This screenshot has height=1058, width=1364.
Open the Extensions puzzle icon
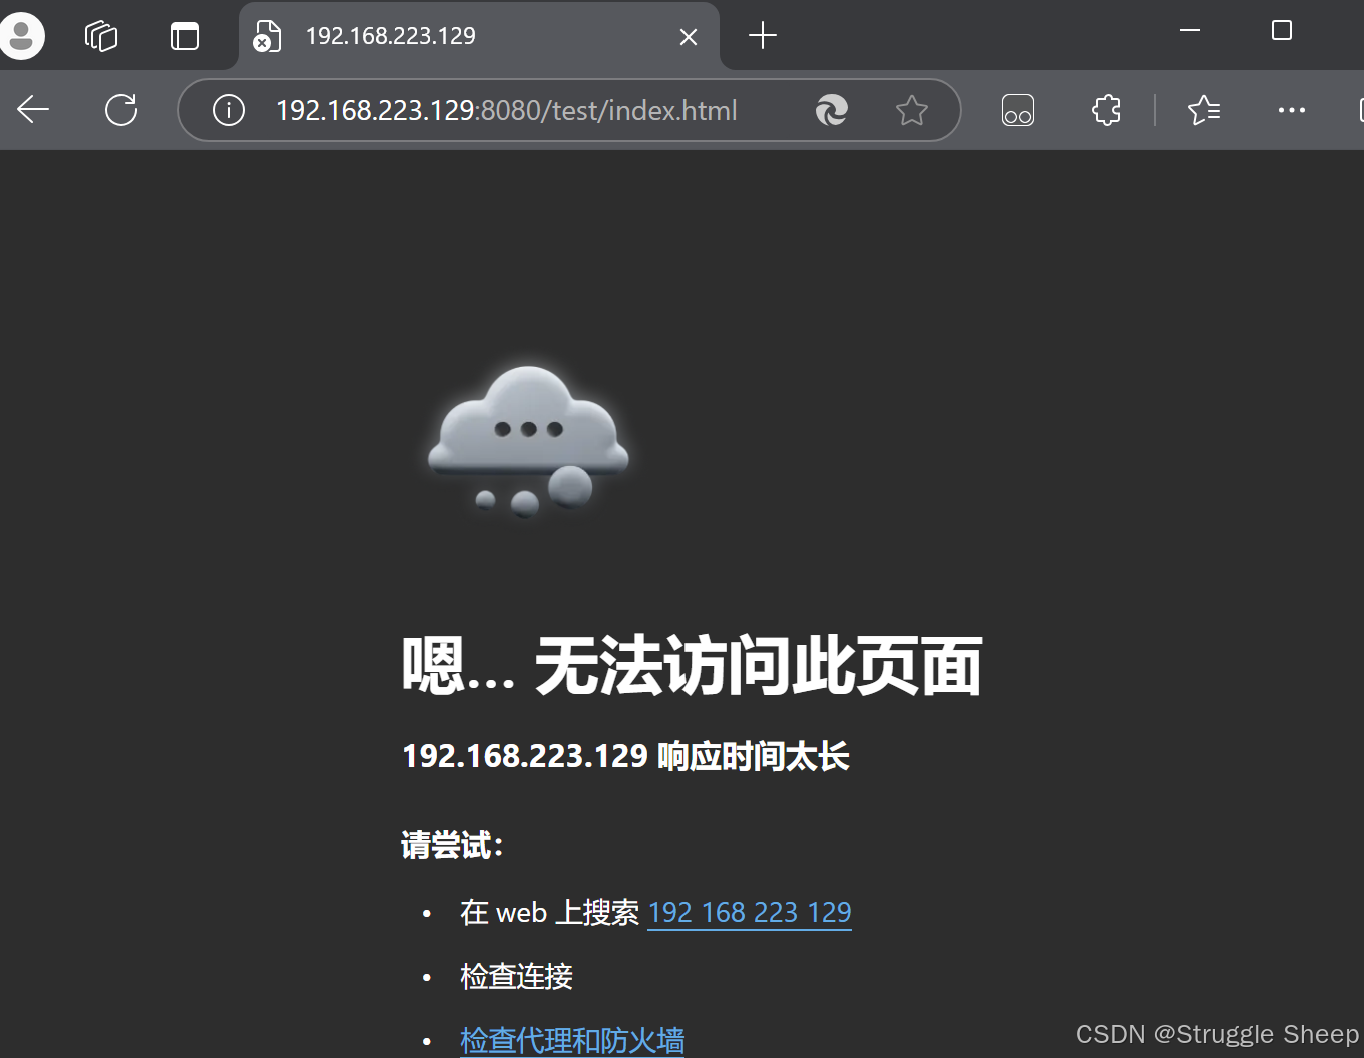pos(1106,110)
